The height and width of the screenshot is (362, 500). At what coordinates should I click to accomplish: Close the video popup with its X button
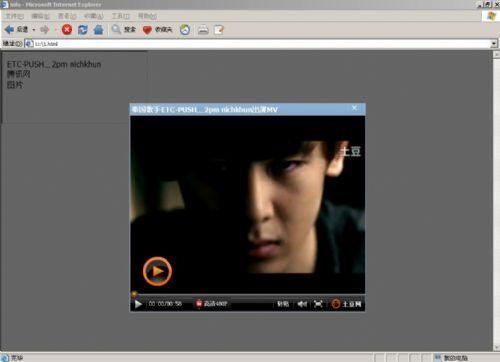(354, 108)
